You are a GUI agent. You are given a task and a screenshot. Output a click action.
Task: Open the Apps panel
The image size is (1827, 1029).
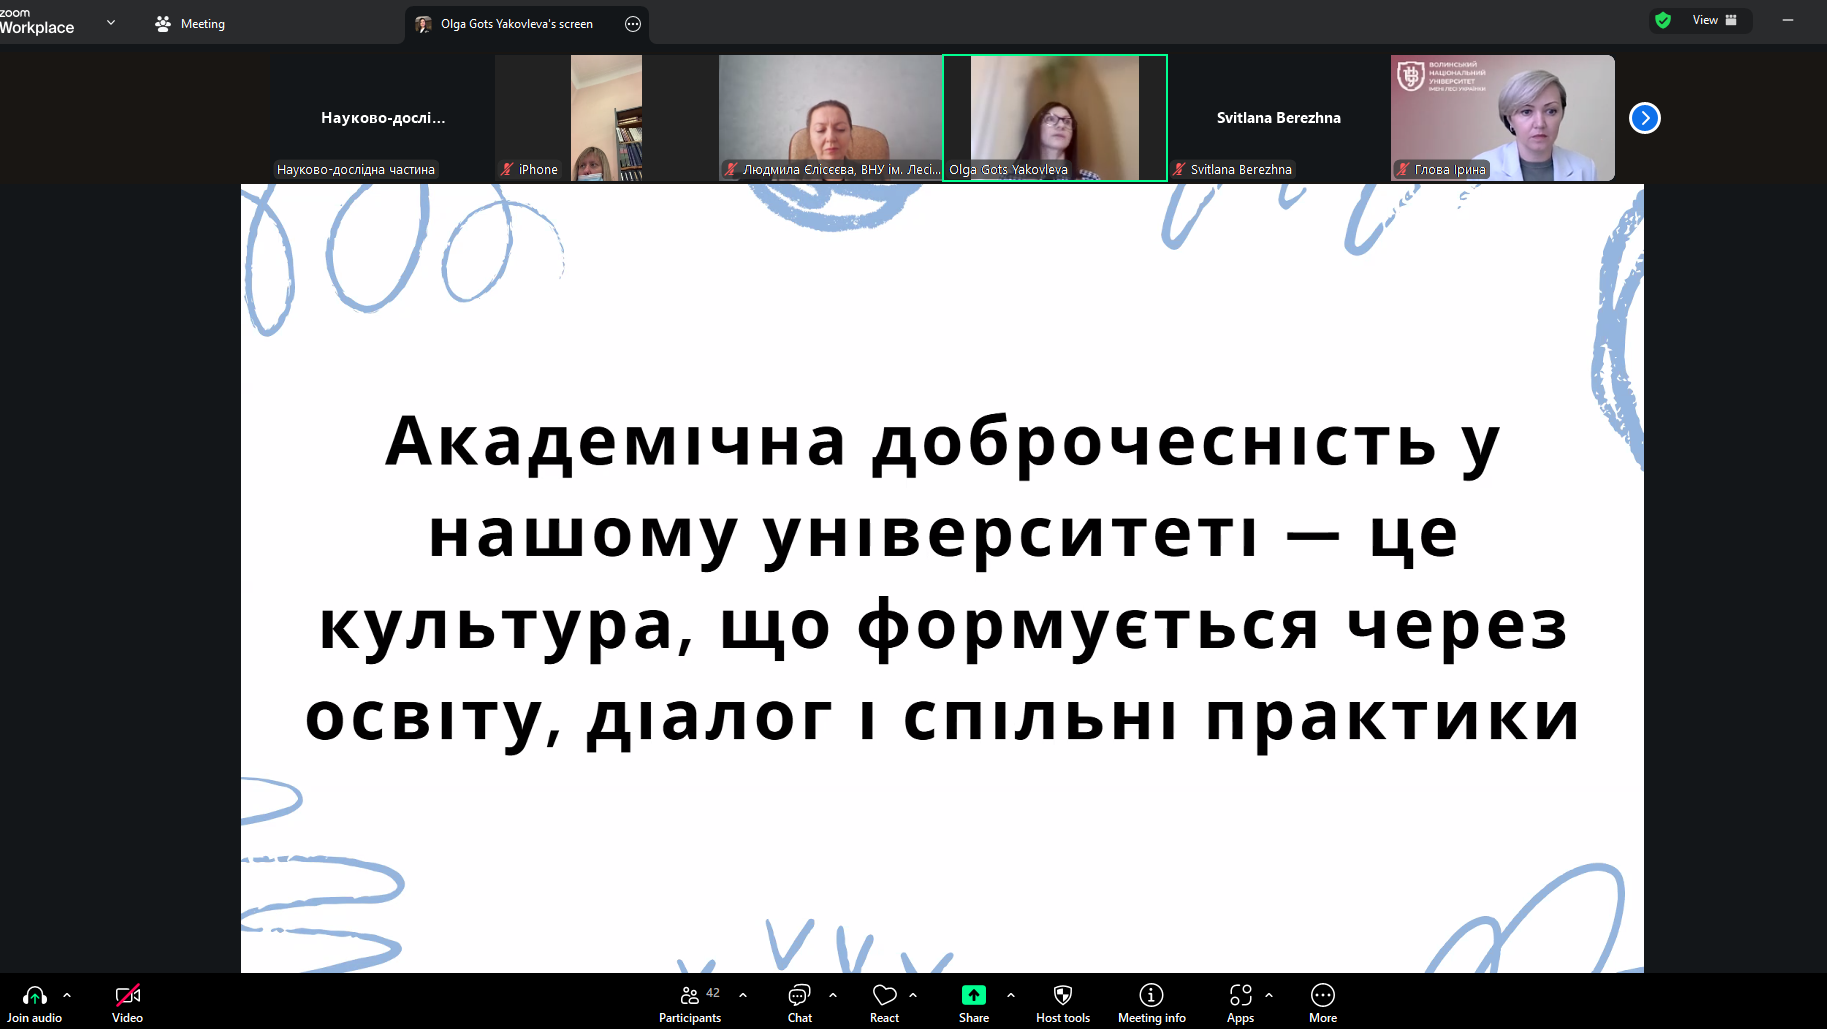[x=1240, y=1003]
